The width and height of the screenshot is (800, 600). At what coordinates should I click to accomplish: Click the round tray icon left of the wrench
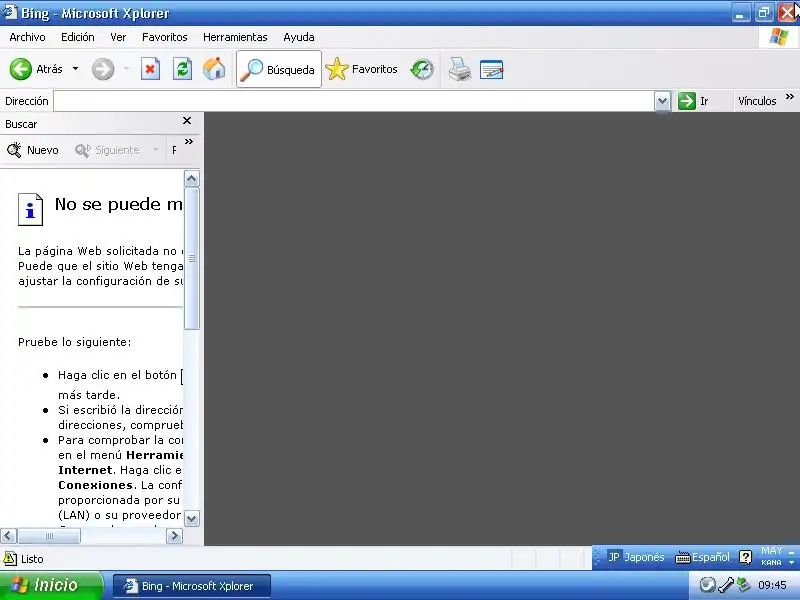[x=707, y=585]
